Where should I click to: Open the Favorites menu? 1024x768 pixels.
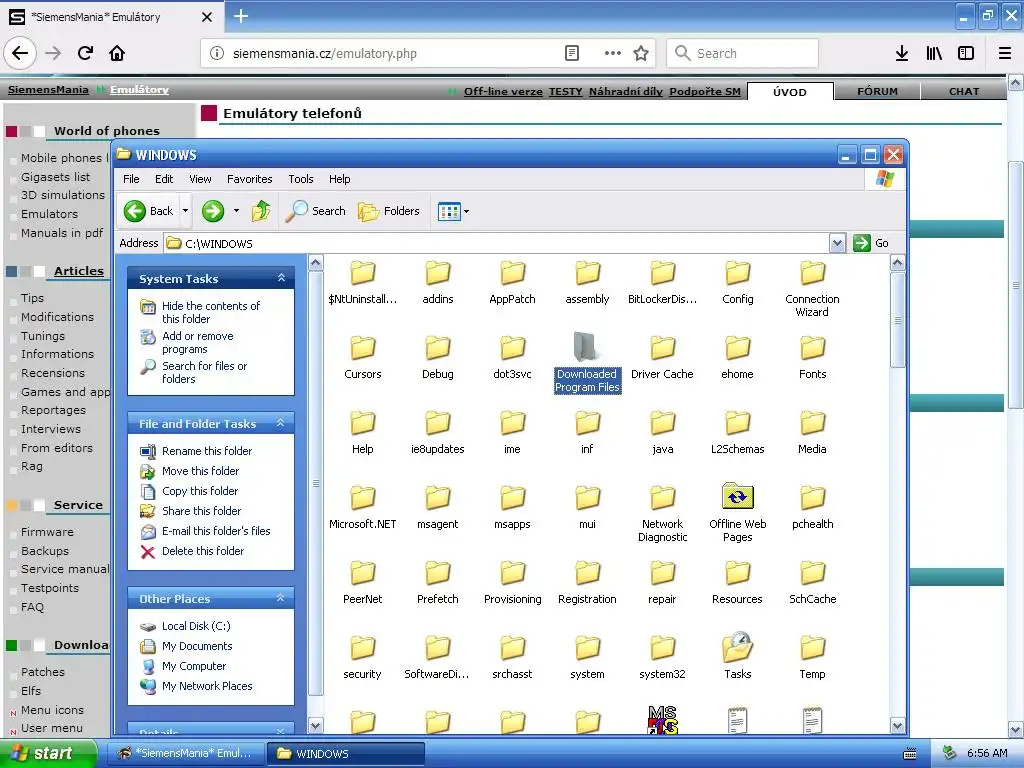(x=249, y=179)
